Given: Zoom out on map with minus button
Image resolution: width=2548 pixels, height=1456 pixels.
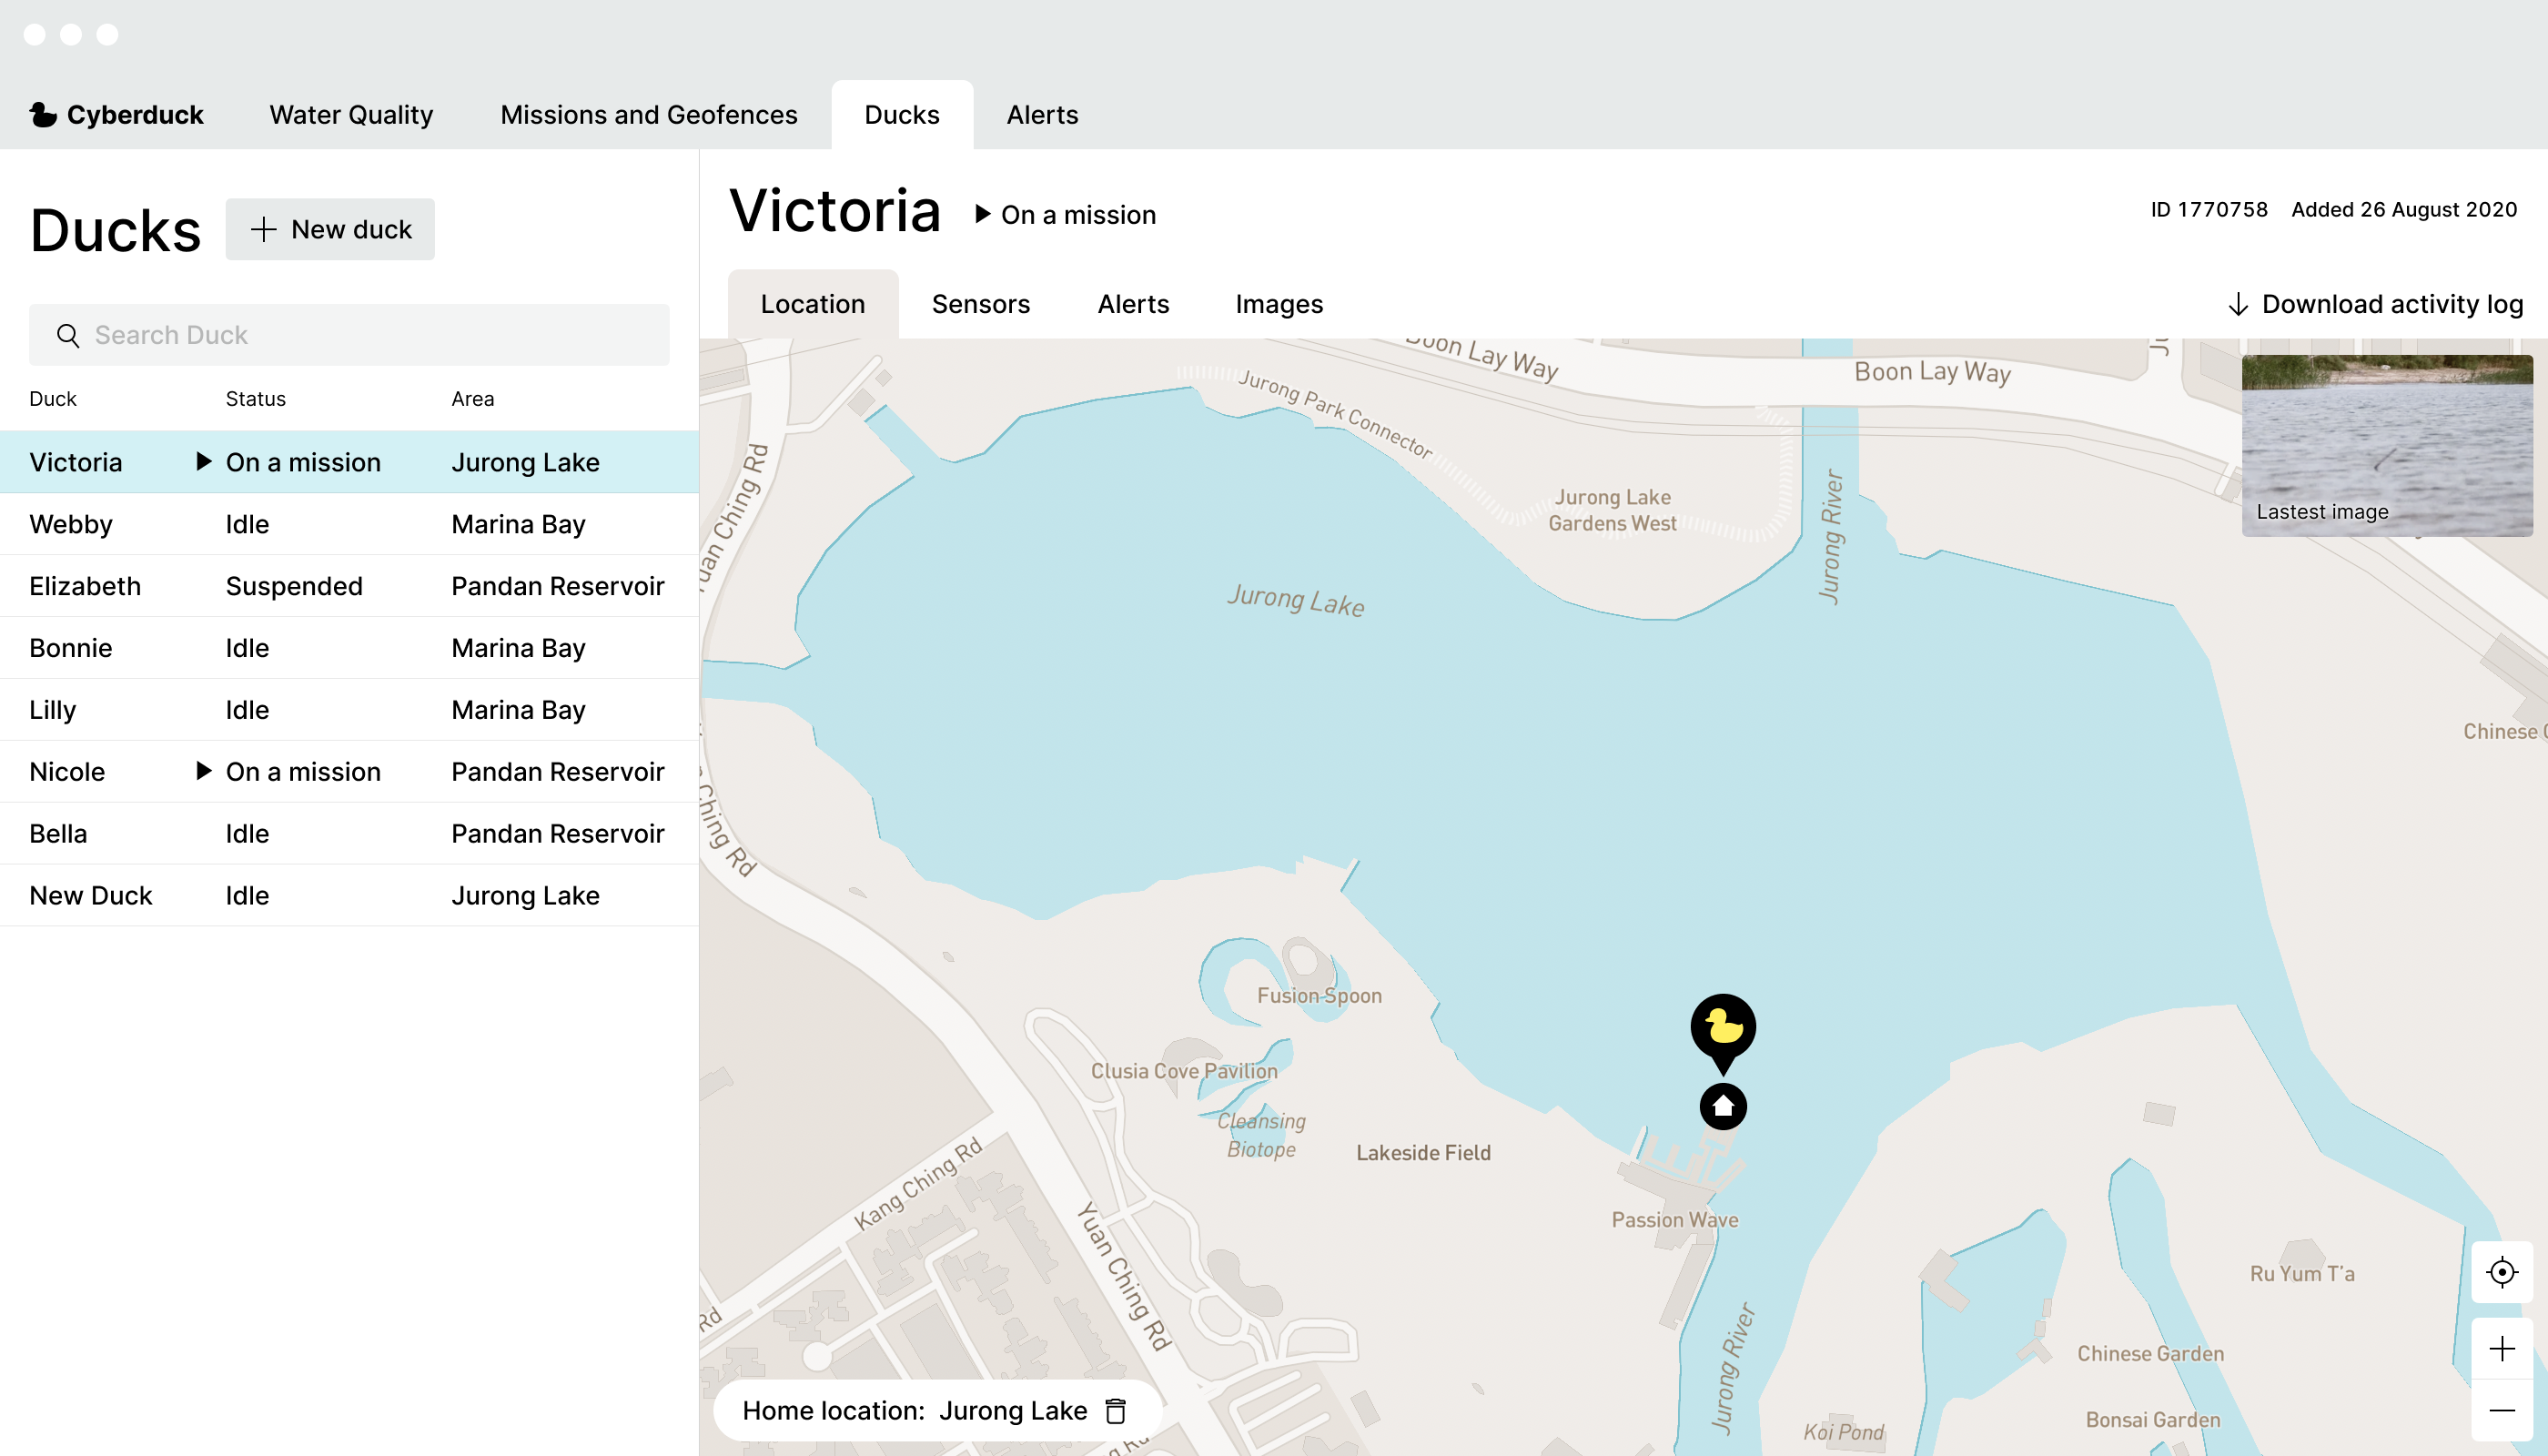Looking at the screenshot, I should 2501,1410.
